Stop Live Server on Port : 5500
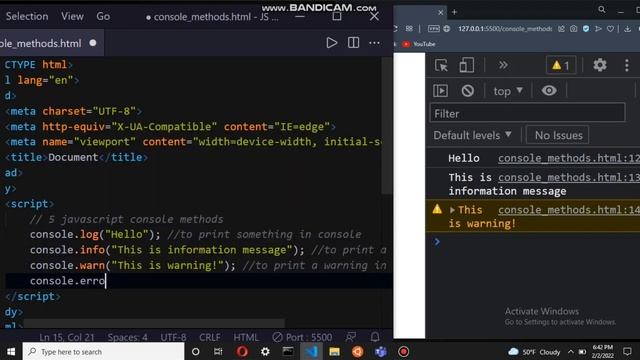 click(302, 337)
